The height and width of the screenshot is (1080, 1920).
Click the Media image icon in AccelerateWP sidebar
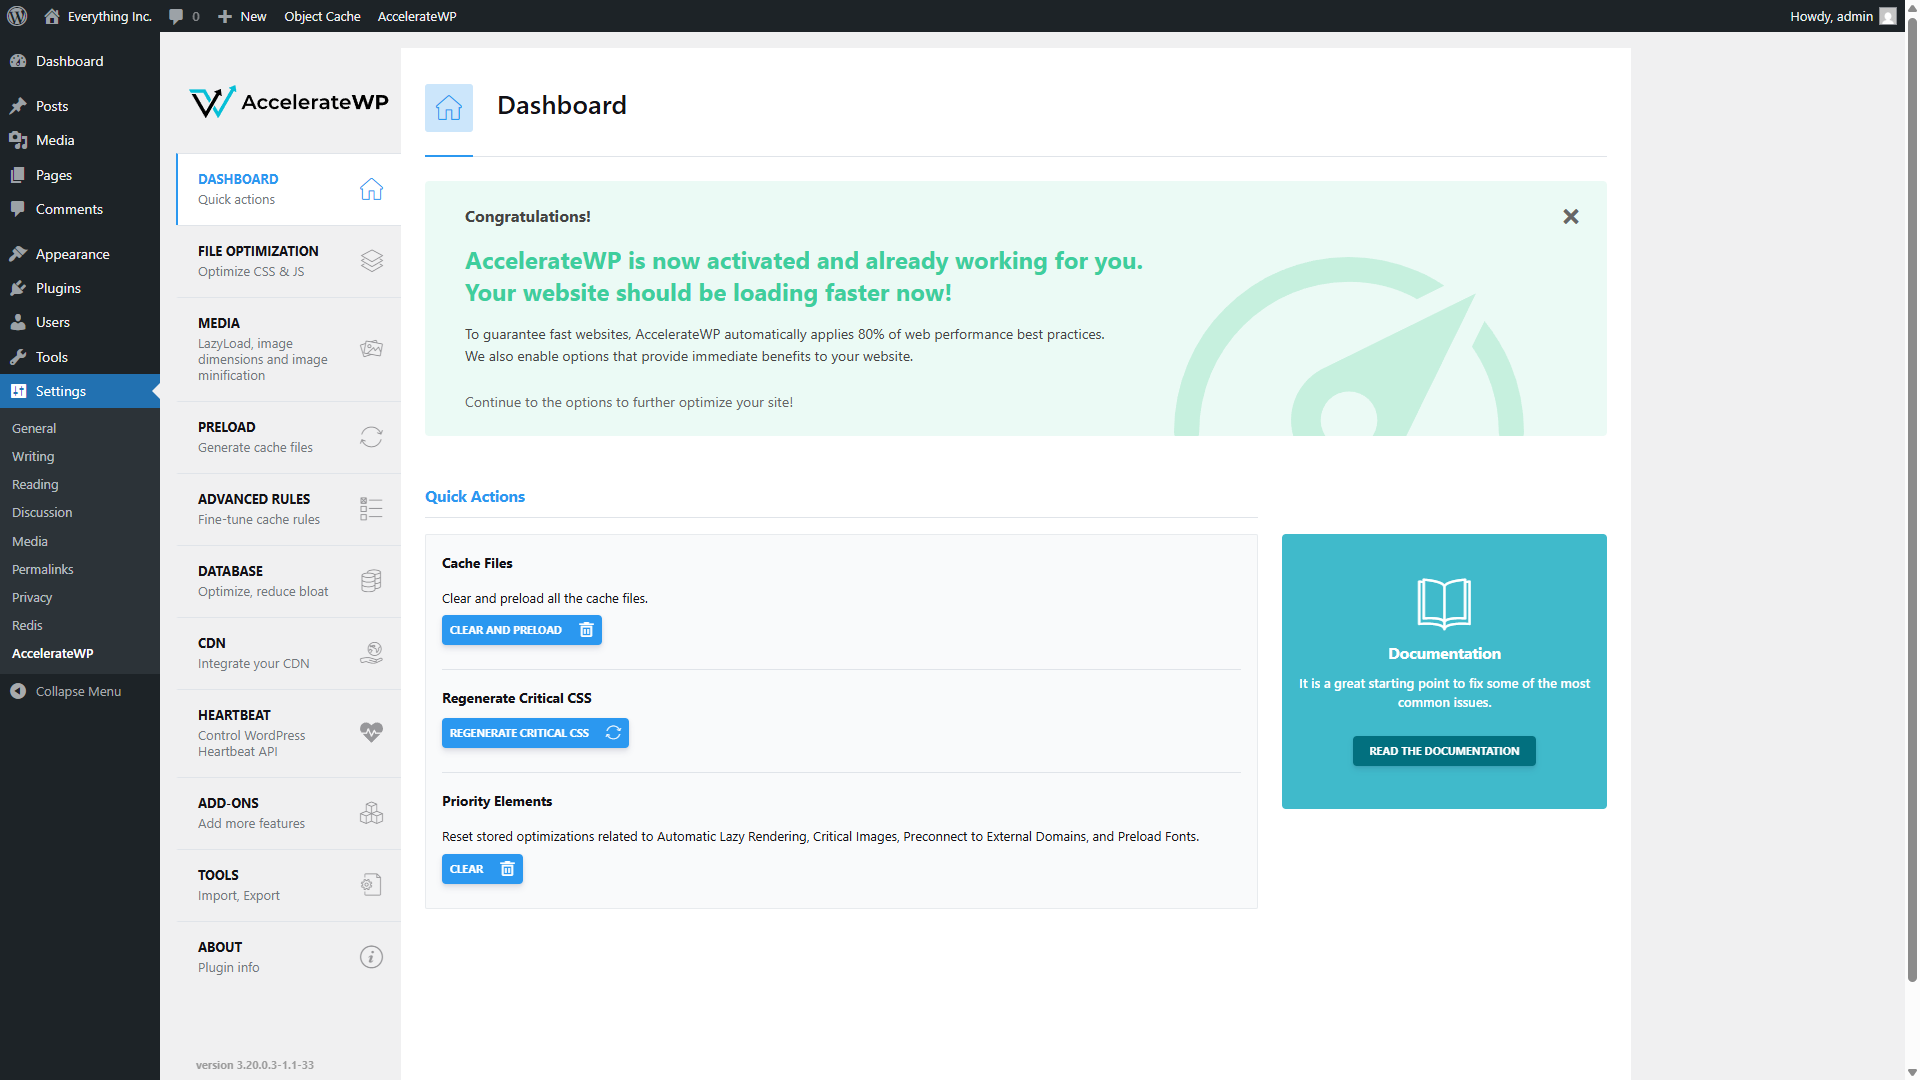pos(371,349)
